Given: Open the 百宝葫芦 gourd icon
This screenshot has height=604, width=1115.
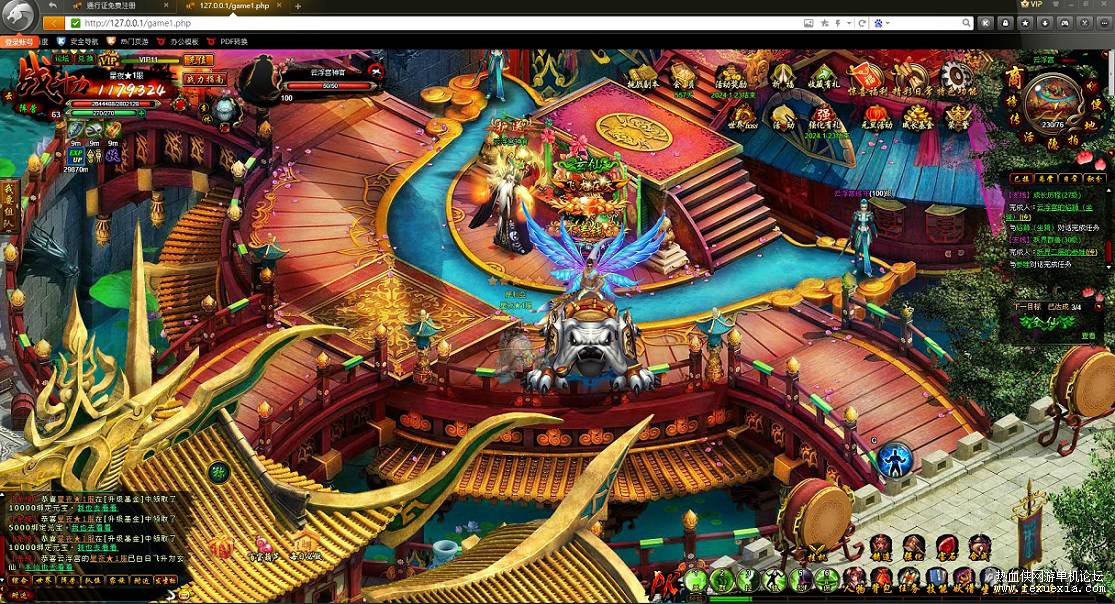Looking at the screenshot, I should [x=262, y=550].
